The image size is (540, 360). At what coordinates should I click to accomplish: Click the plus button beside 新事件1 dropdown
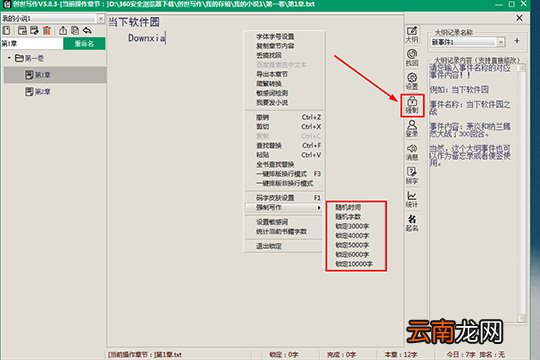tap(517, 41)
